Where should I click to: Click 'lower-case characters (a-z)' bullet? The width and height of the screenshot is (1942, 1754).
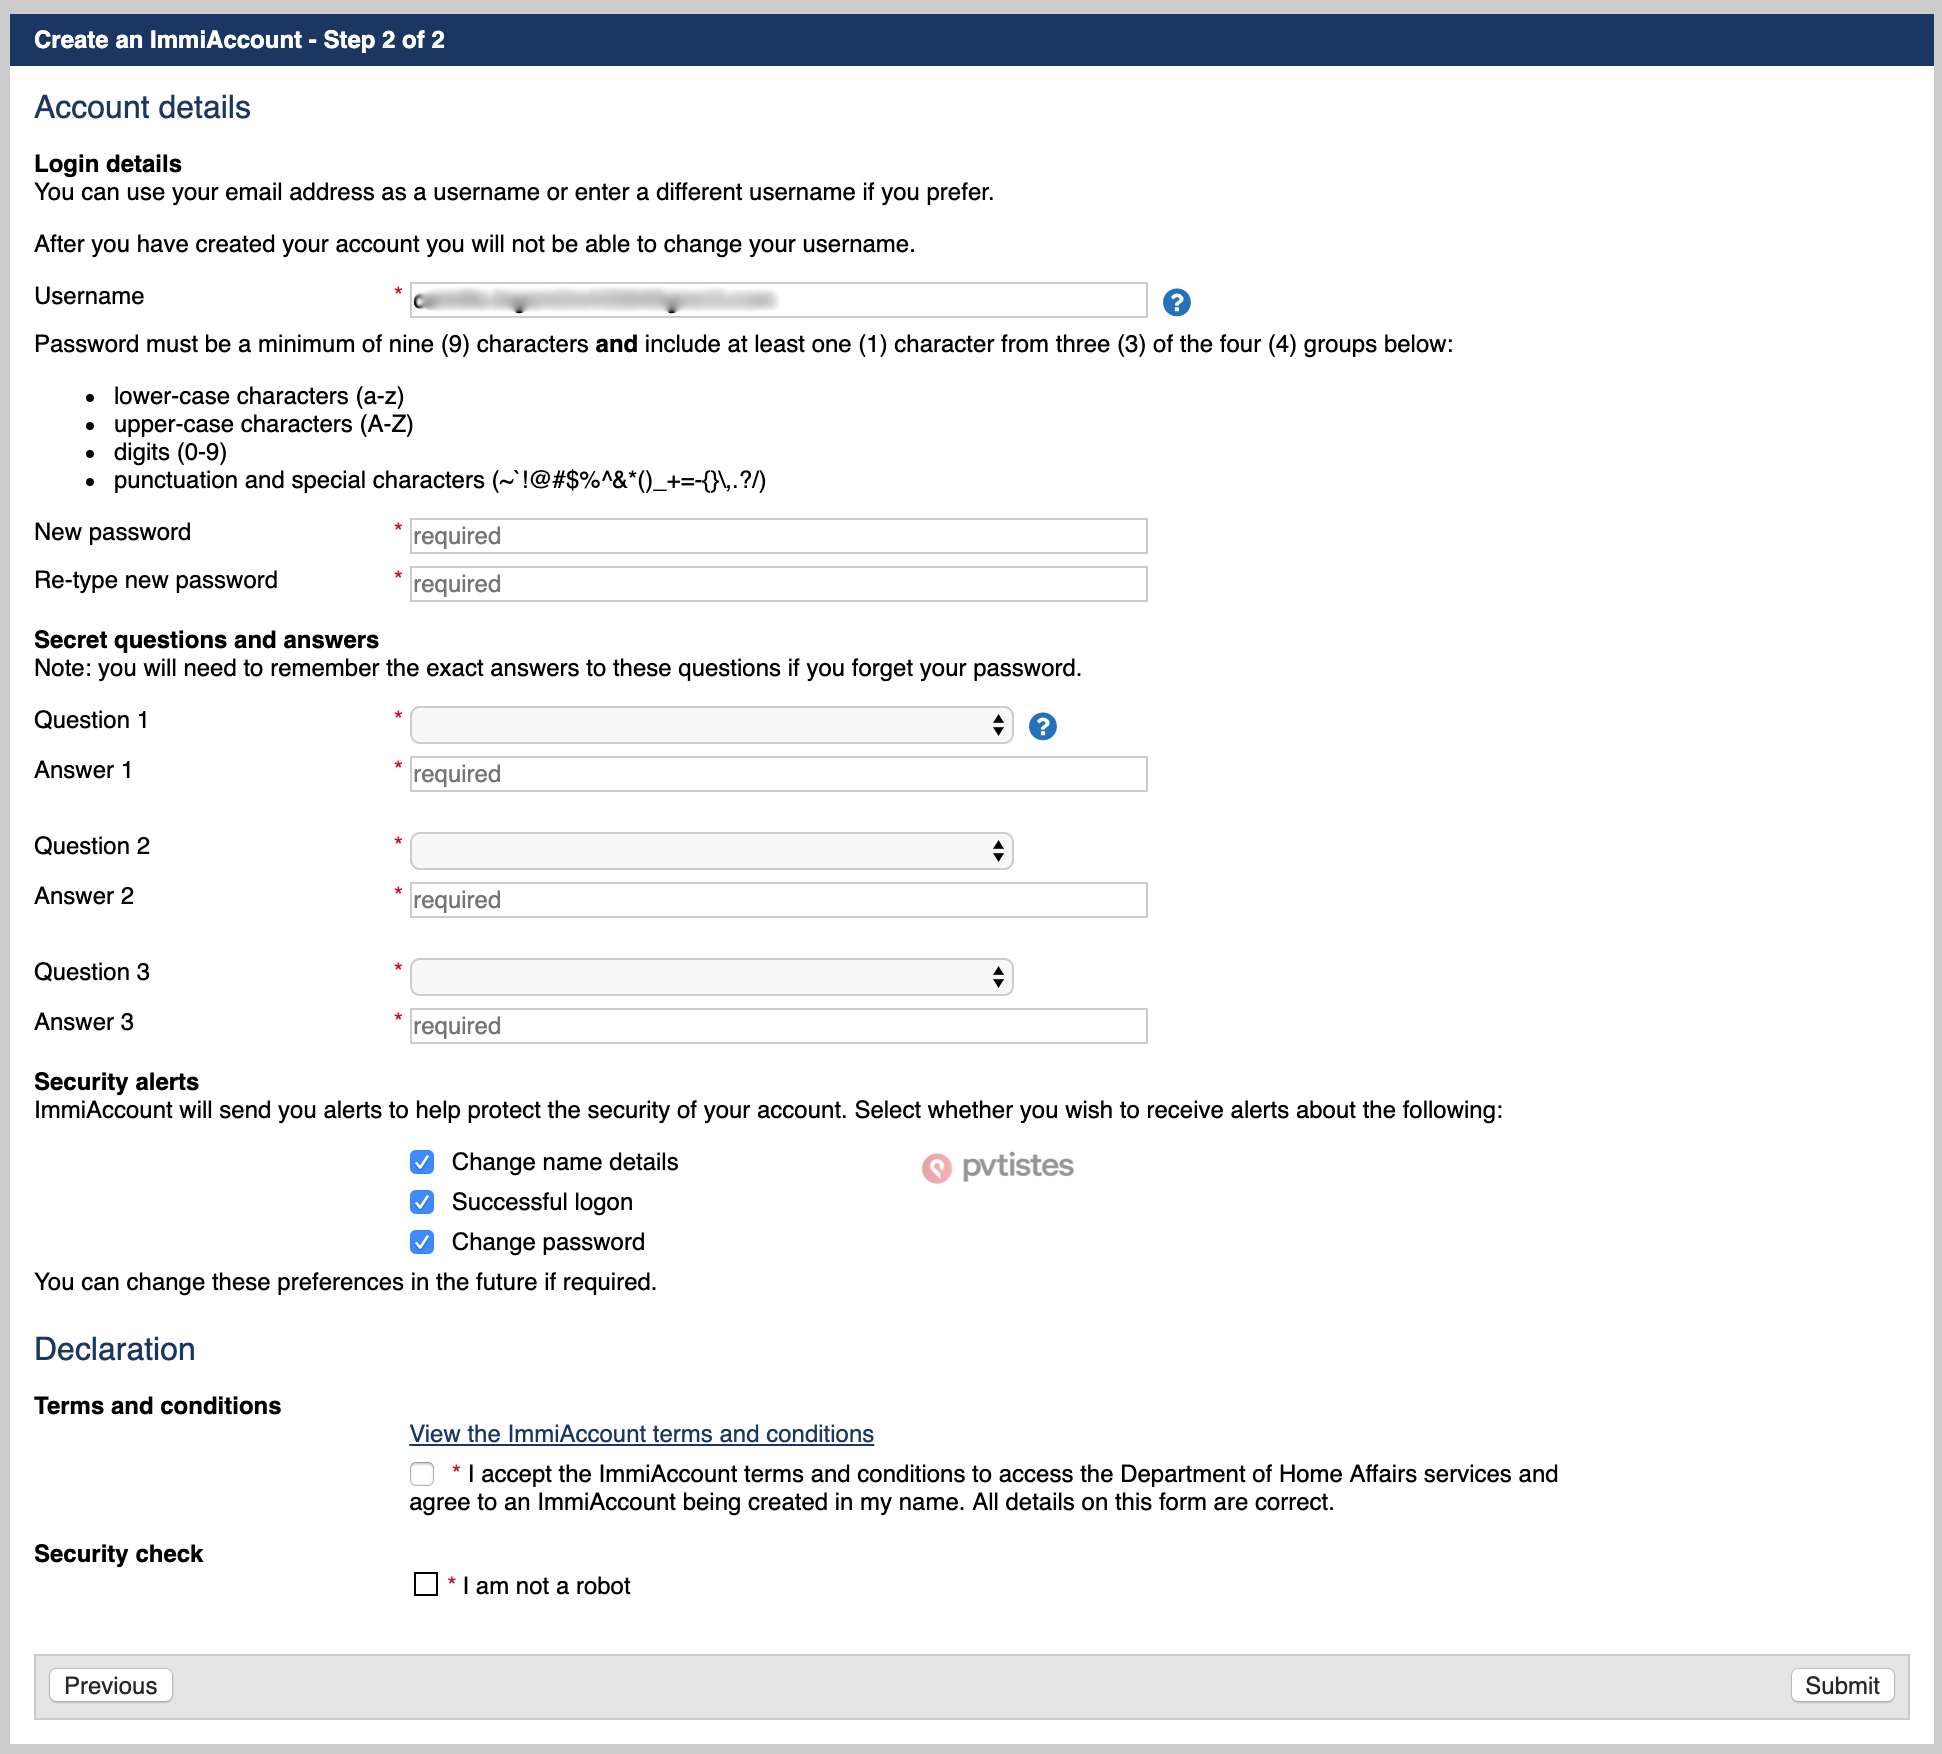[259, 396]
